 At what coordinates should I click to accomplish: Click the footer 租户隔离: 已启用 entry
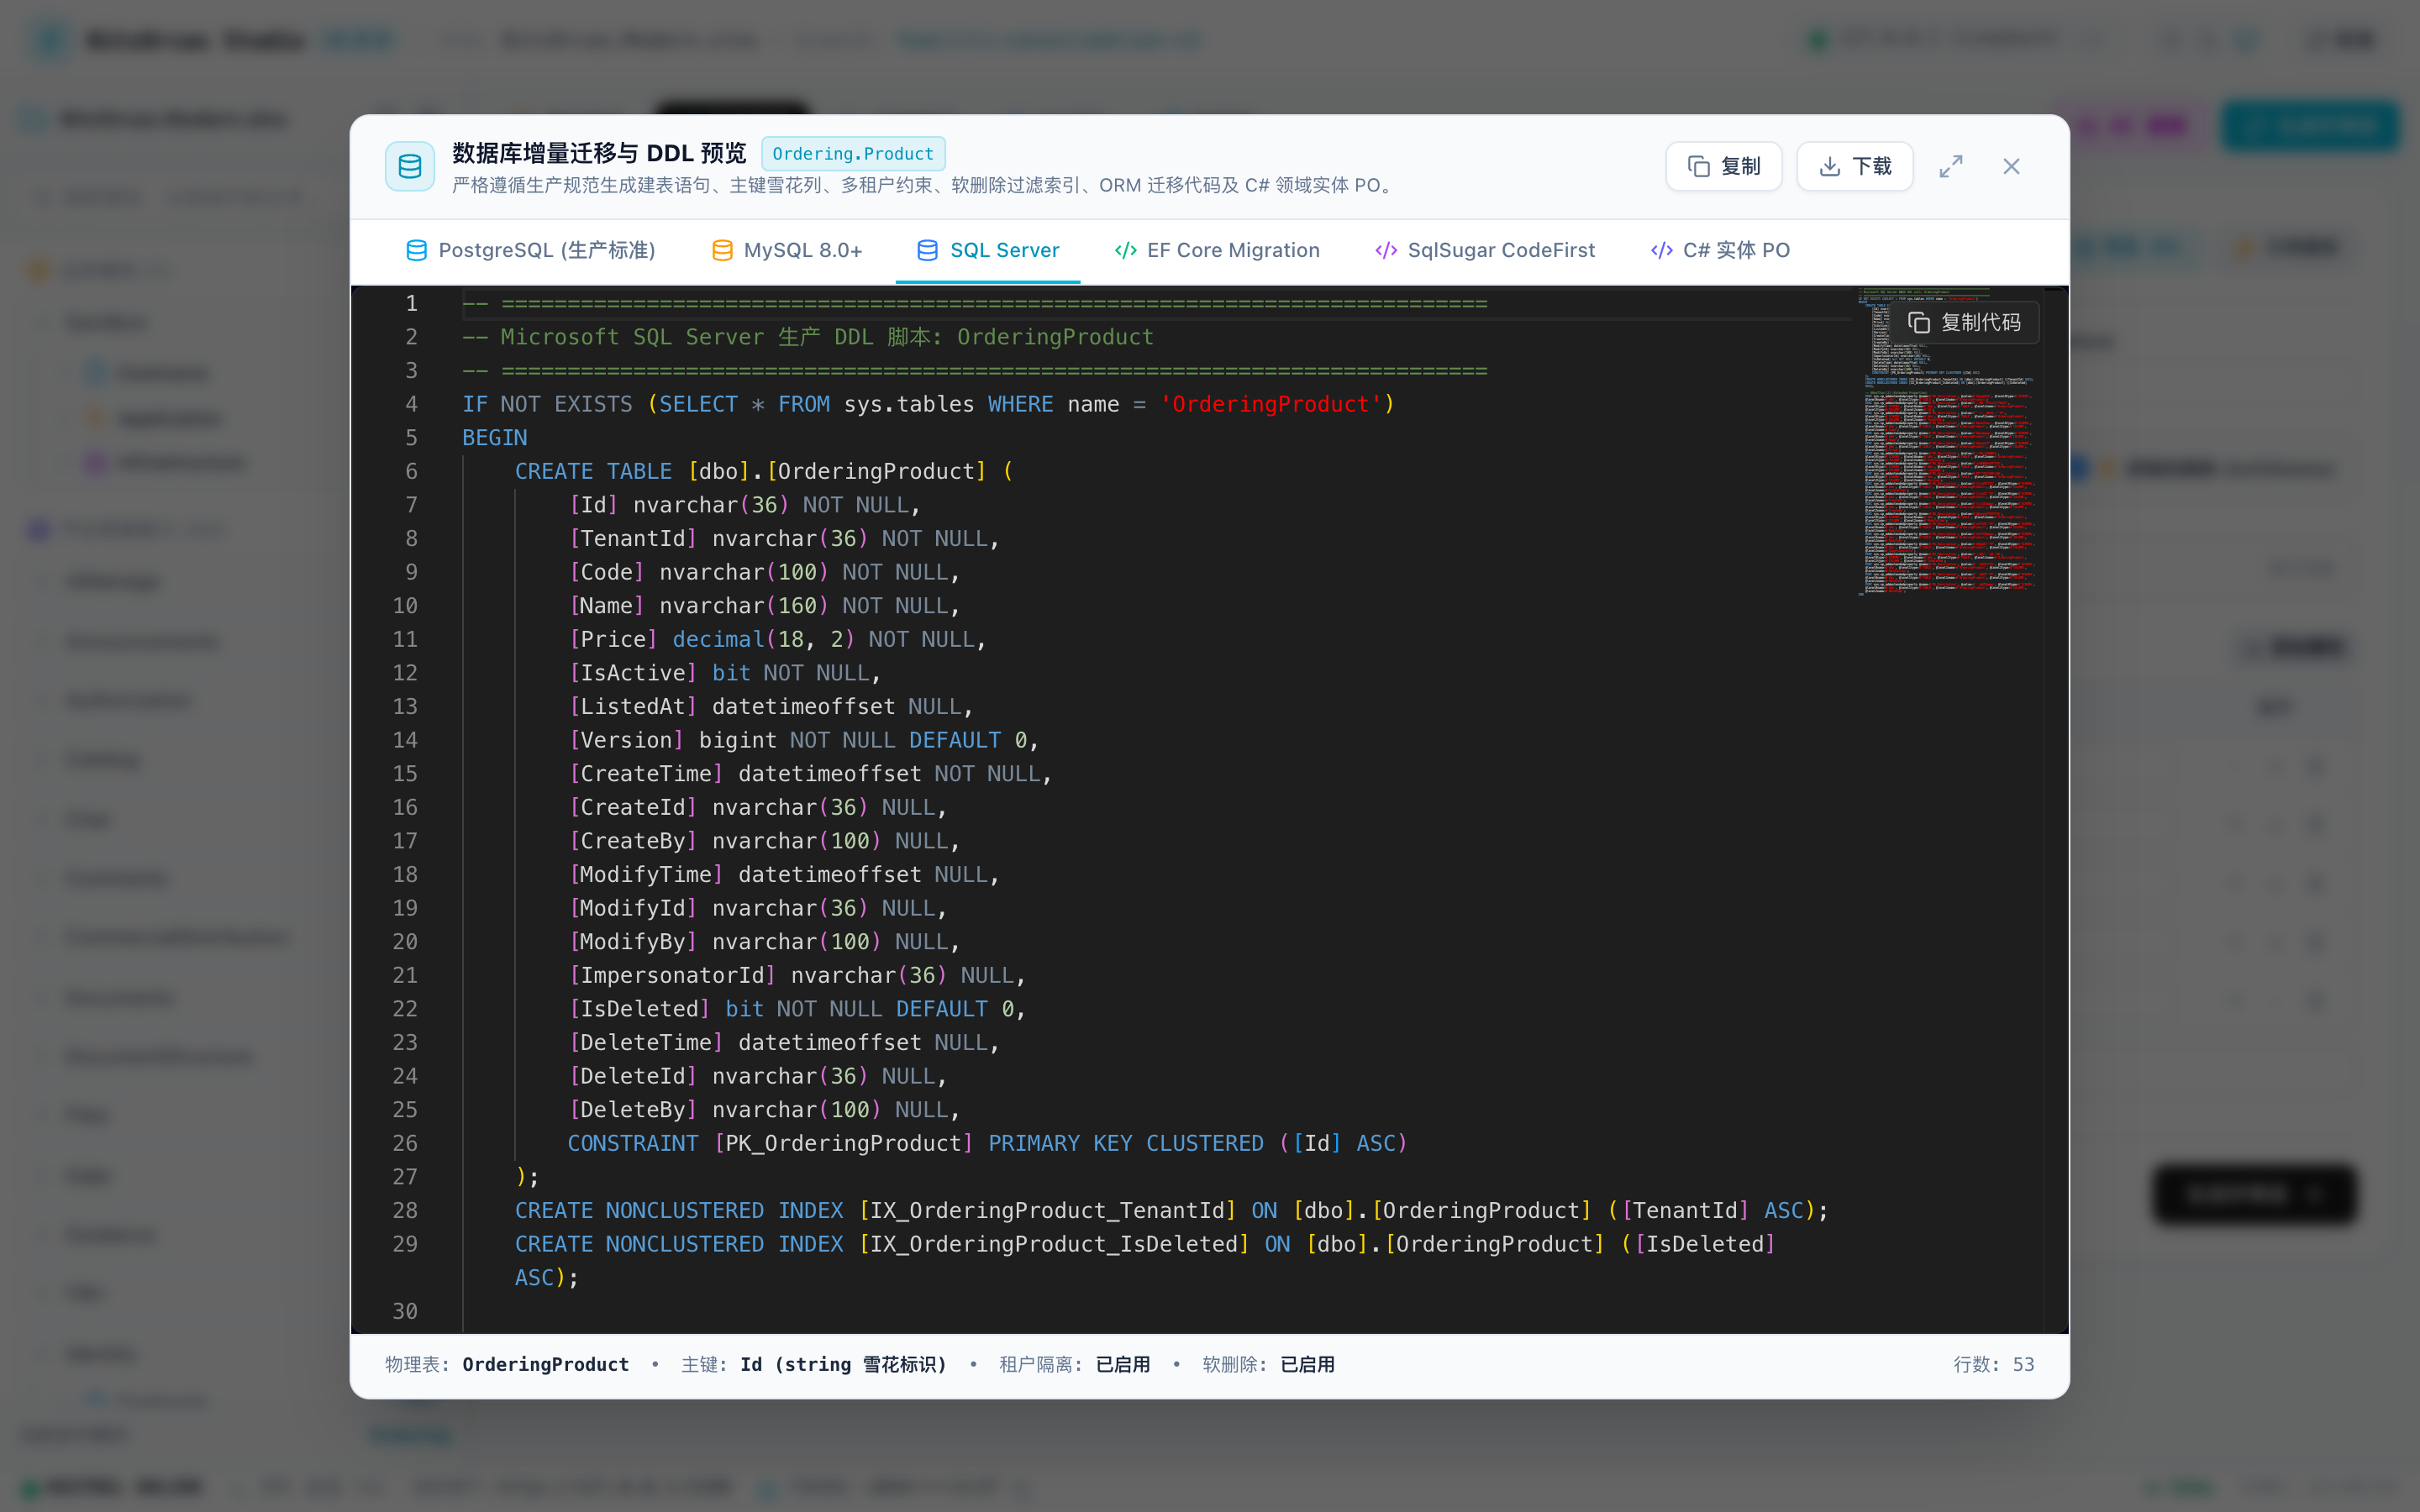(1074, 1365)
